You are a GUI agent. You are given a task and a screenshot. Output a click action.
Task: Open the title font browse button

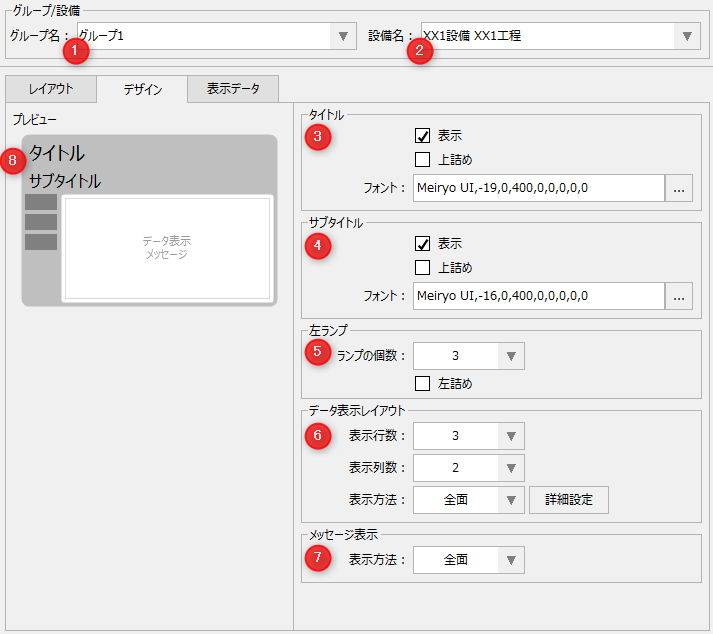(680, 188)
